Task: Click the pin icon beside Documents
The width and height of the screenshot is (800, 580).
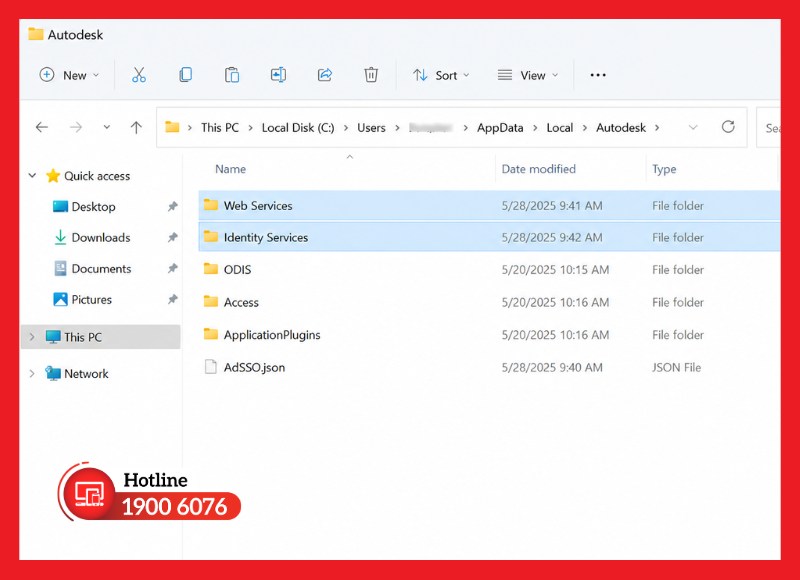Action: pos(172,268)
